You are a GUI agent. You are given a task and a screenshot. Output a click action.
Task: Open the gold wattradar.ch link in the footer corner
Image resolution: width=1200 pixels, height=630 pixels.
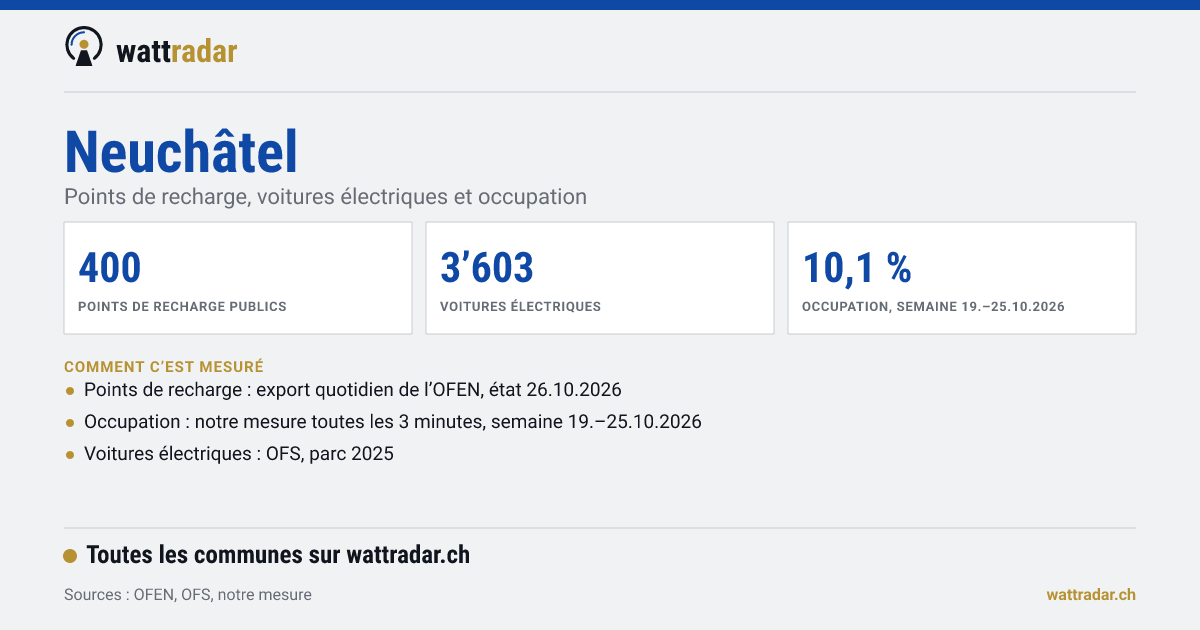point(1091,595)
